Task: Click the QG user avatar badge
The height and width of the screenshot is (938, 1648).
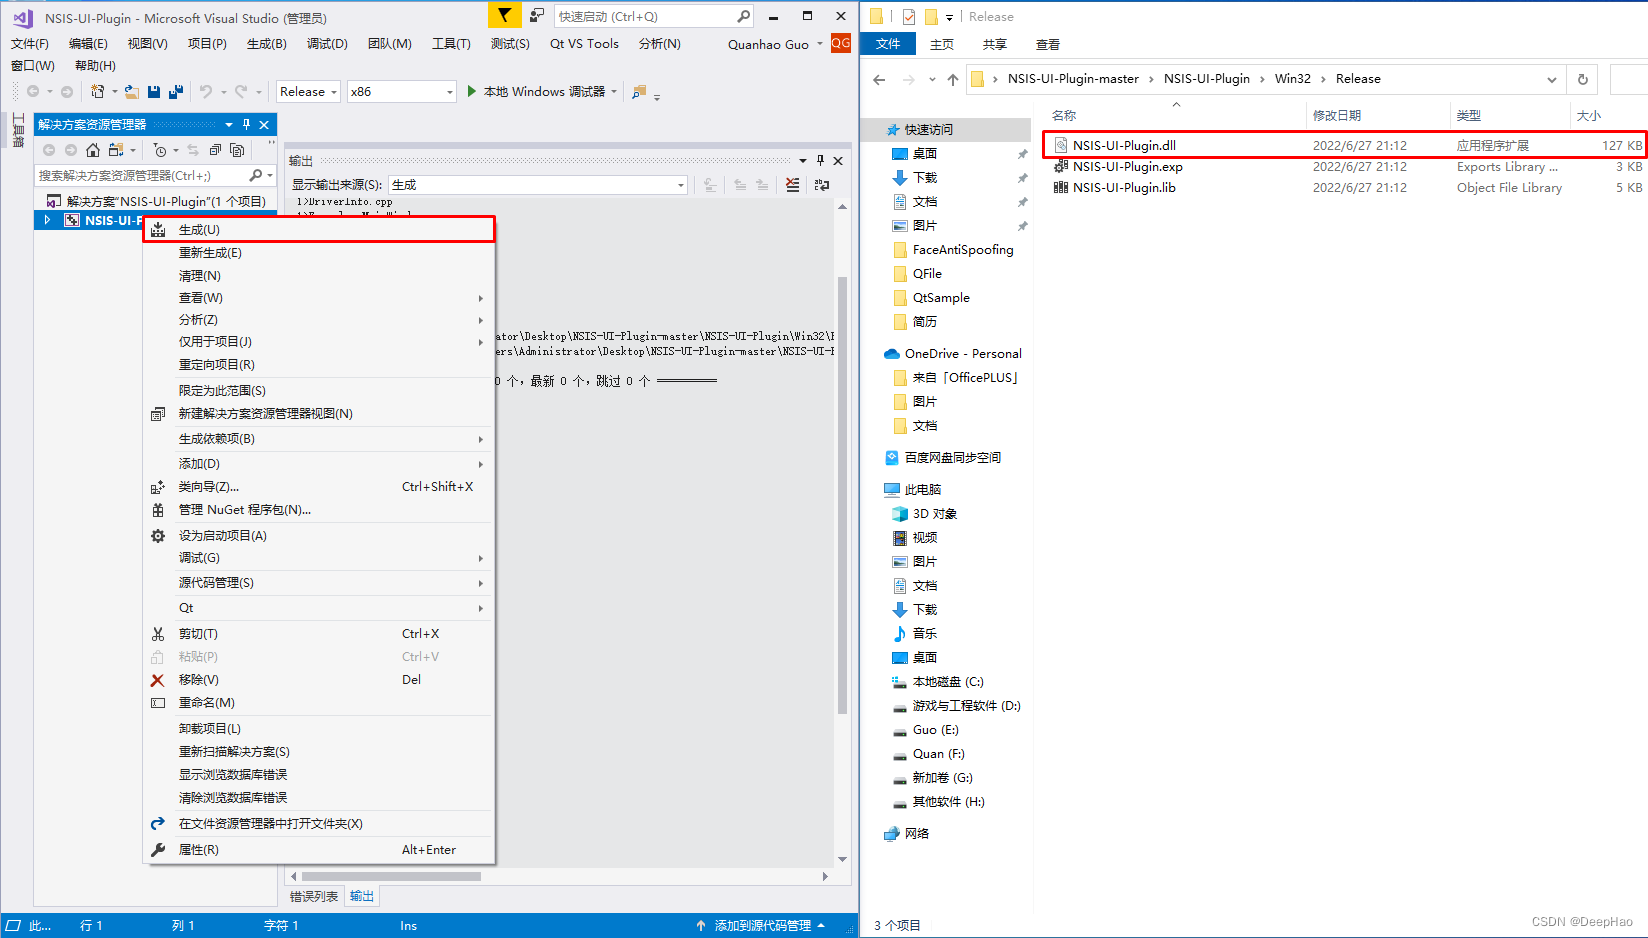Action: (841, 43)
